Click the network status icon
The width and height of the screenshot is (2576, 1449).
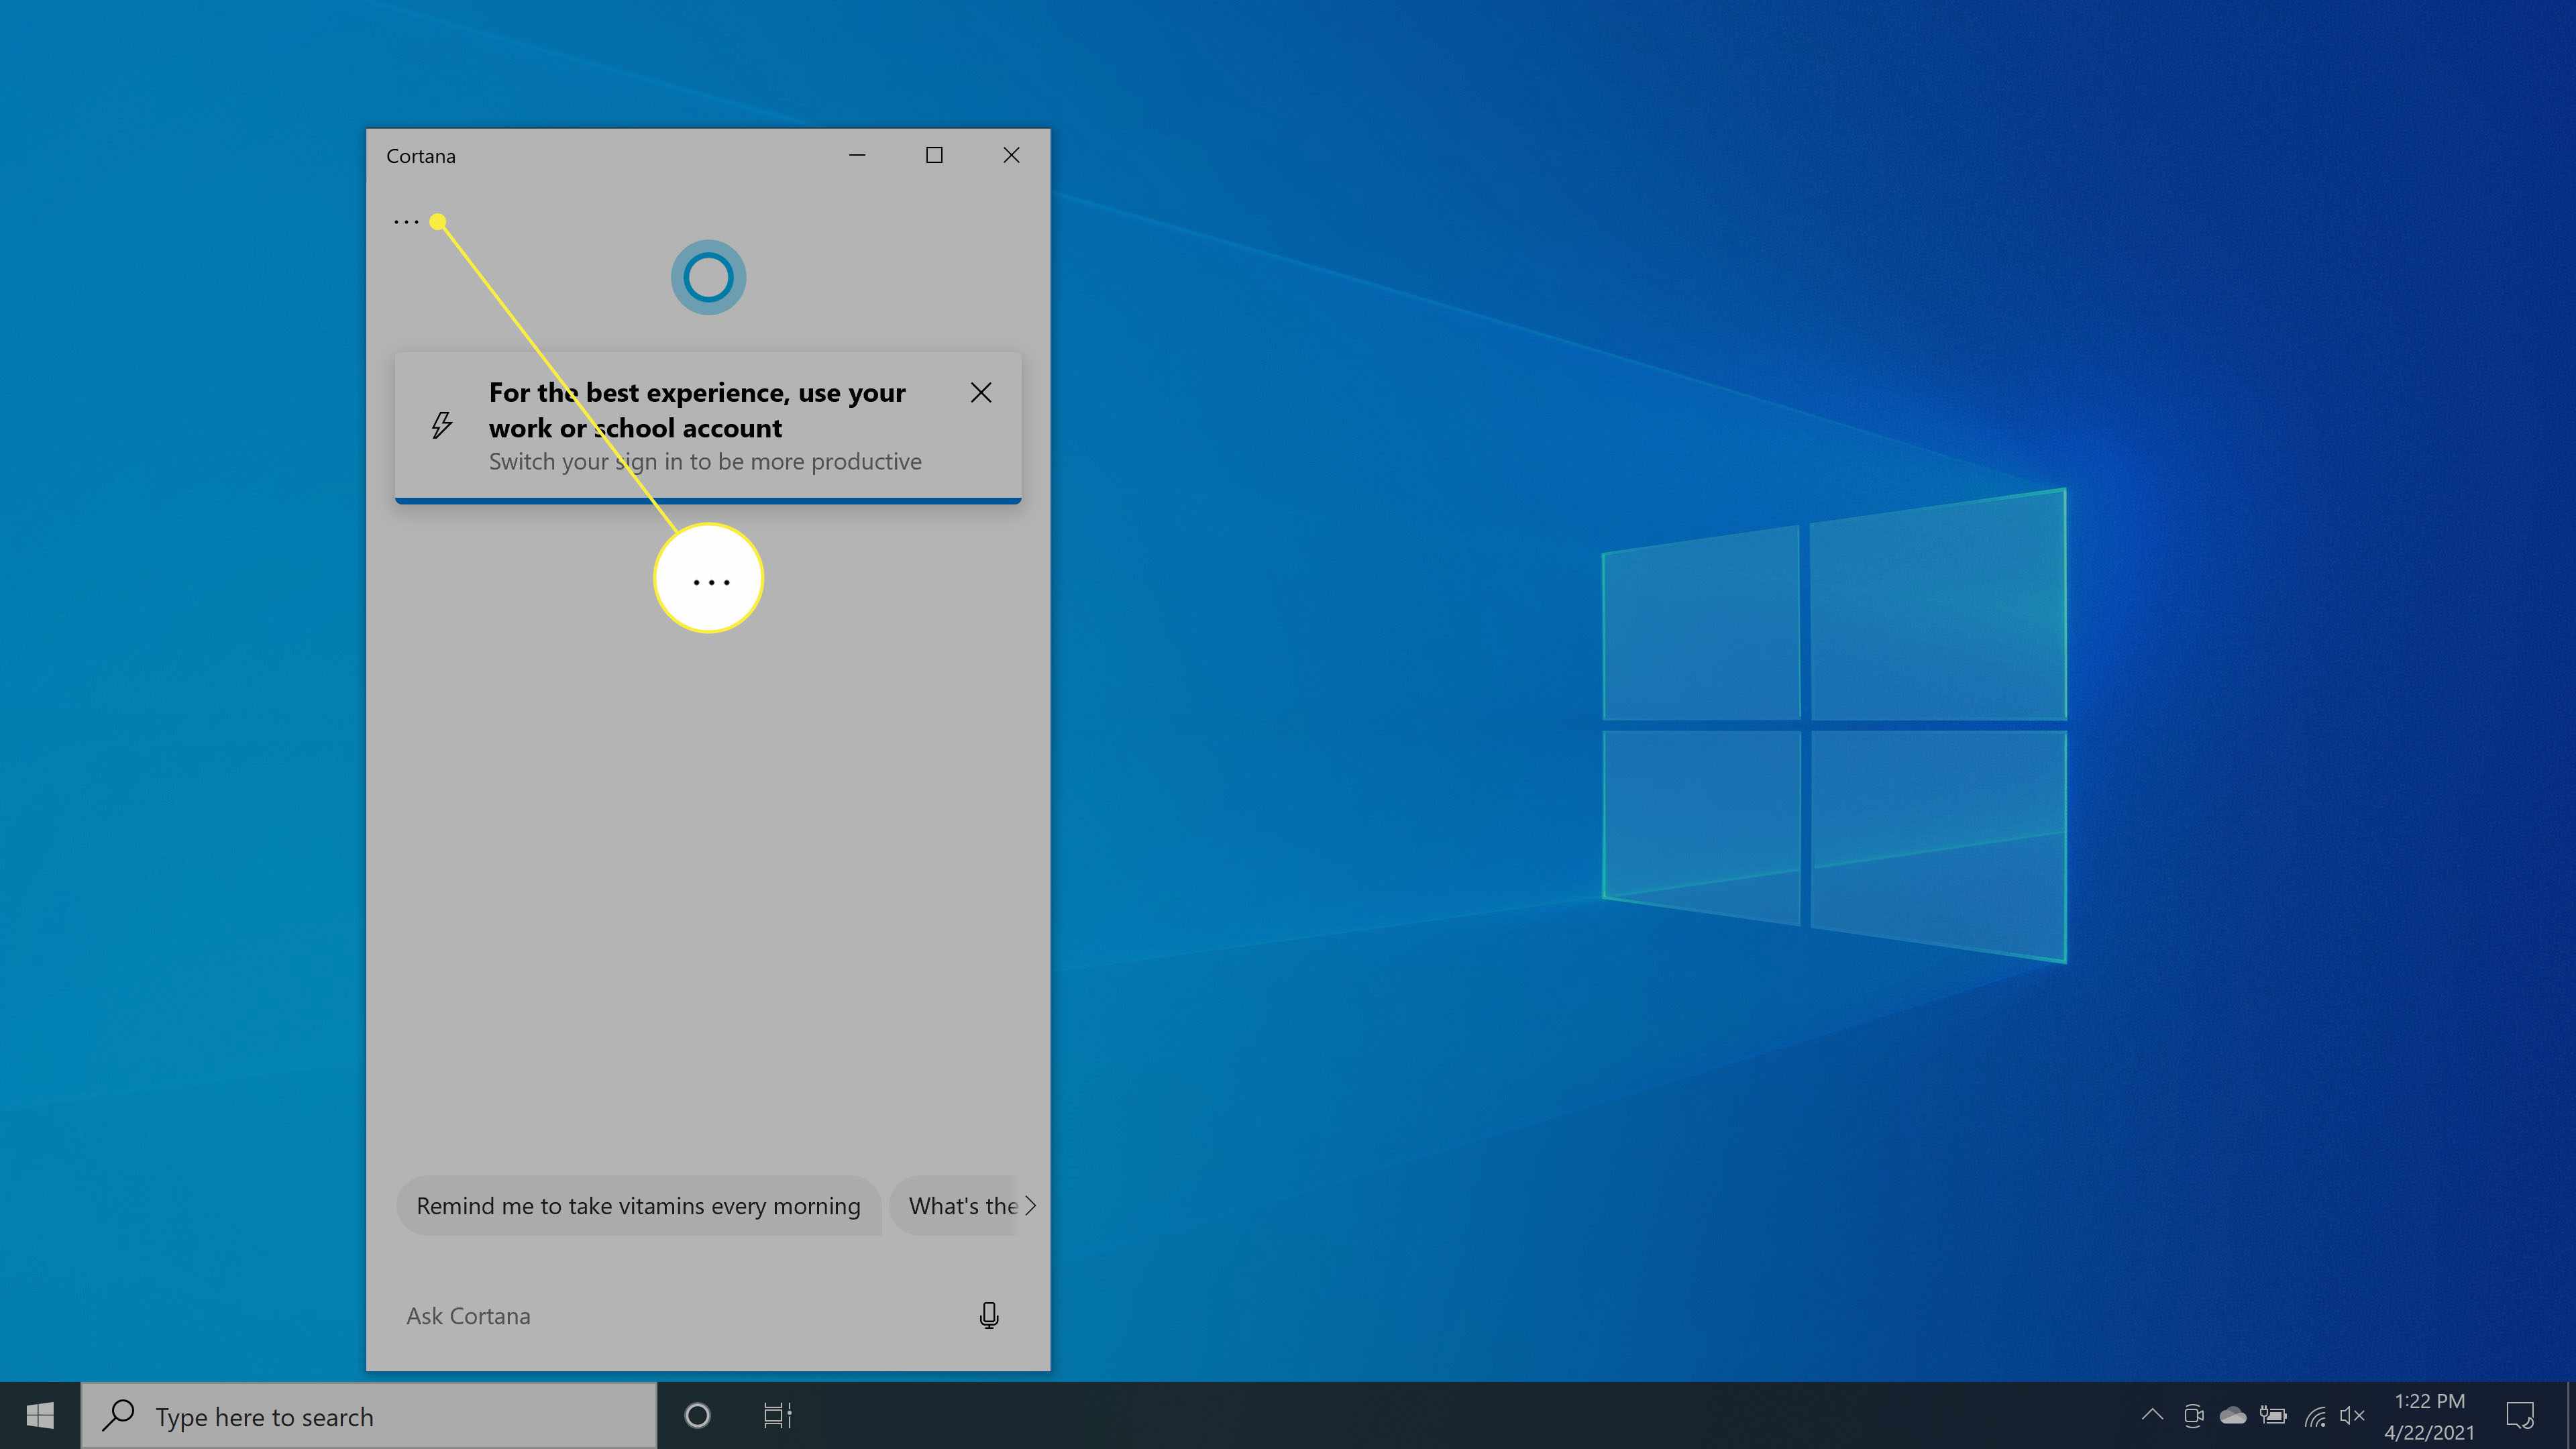tap(2312, 1415)
